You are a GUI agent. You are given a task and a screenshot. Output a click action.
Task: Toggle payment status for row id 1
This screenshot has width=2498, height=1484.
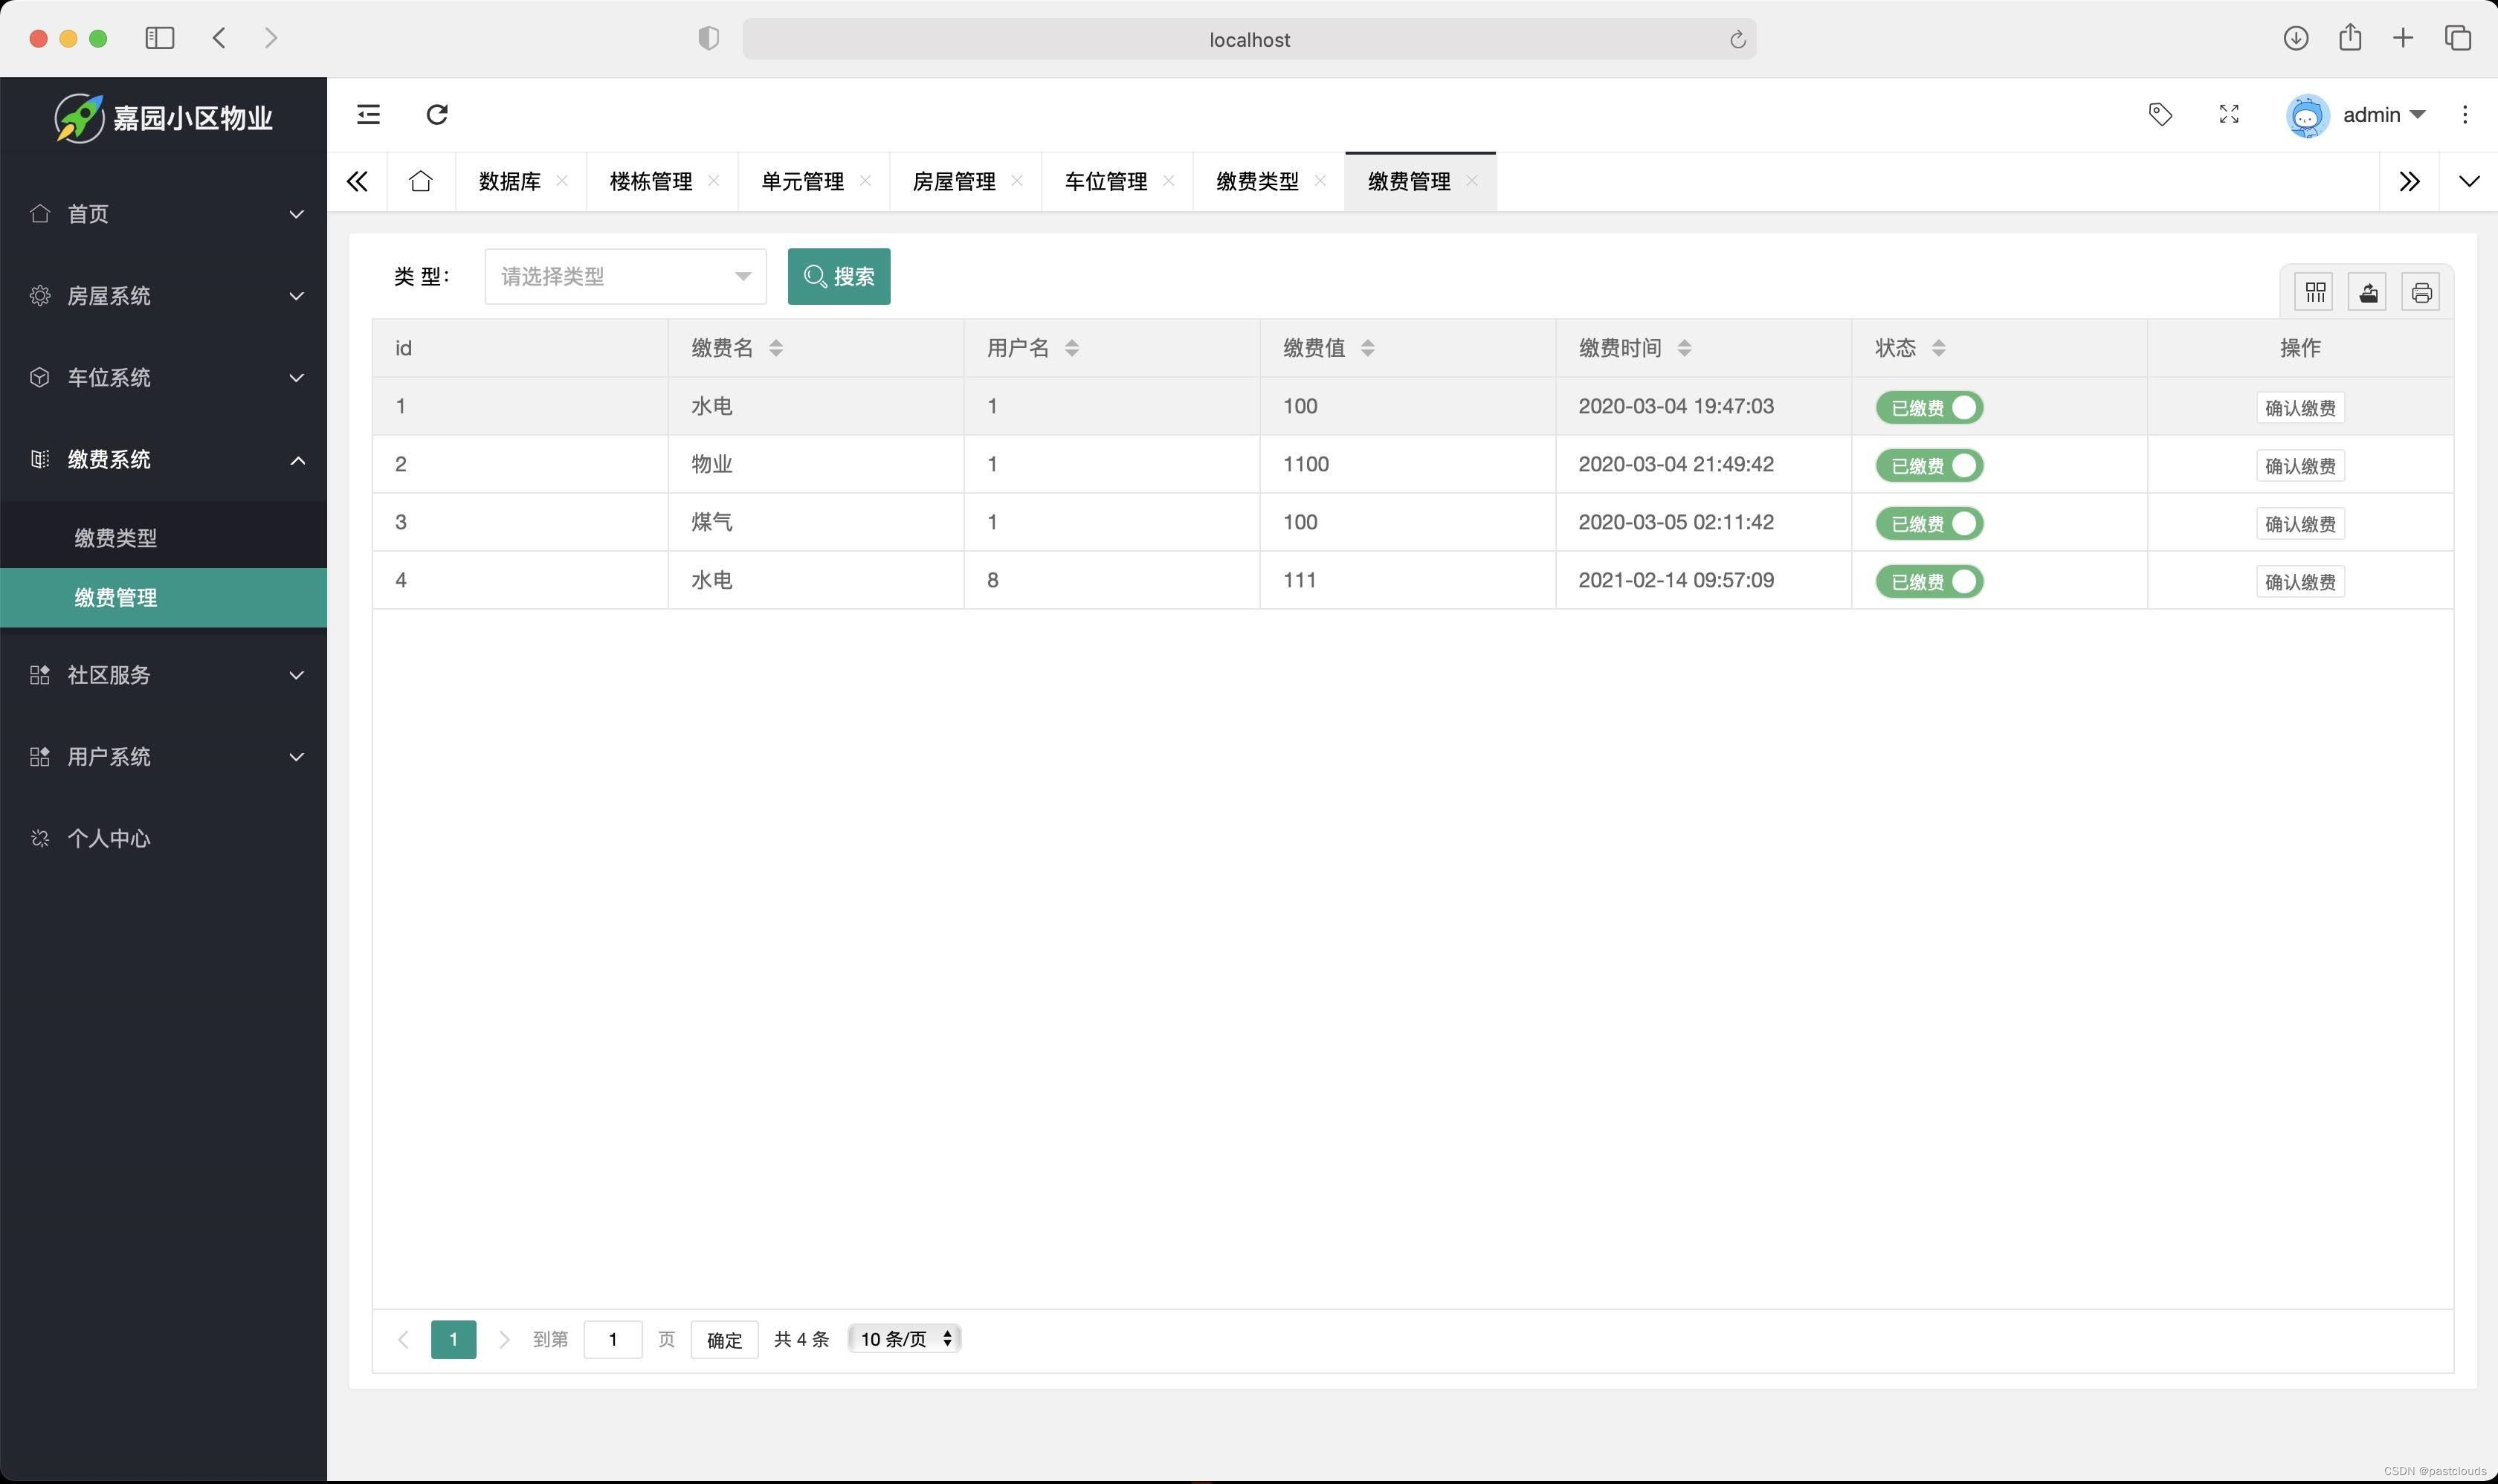[x=1929, y=407]
